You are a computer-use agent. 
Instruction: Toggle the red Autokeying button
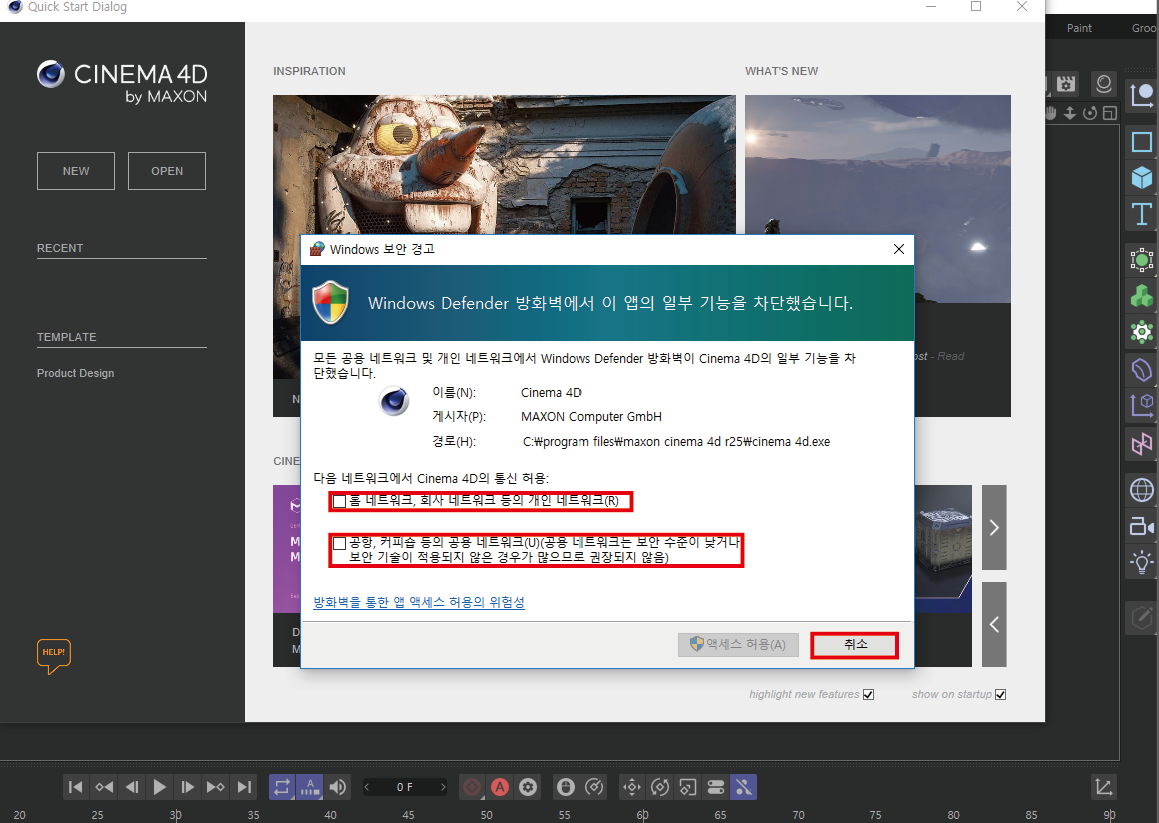[500, 787]
